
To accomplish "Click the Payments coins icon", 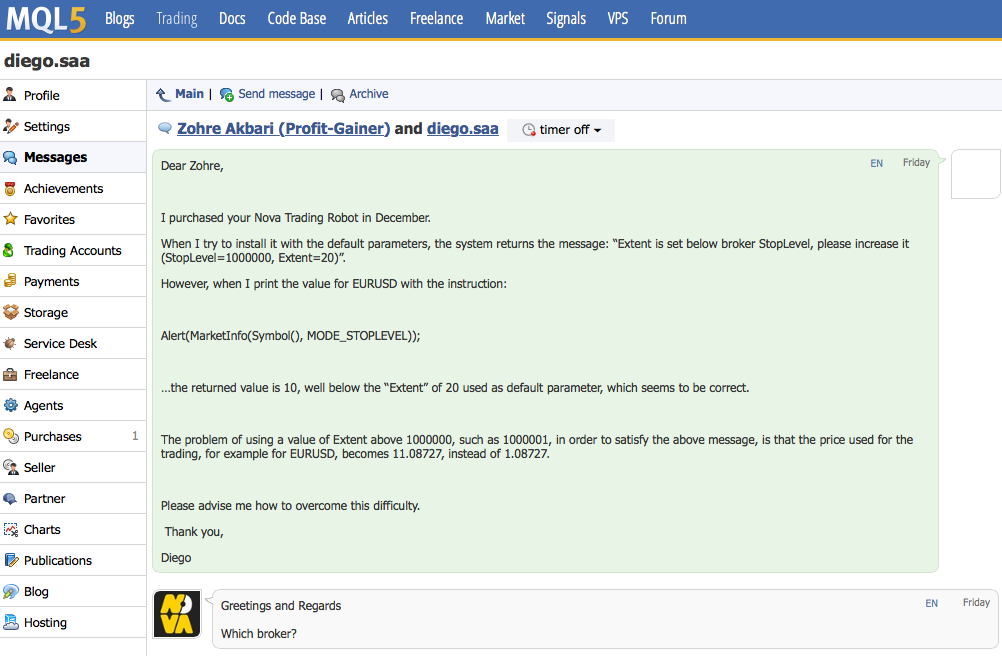I will (x=10, y=281).
